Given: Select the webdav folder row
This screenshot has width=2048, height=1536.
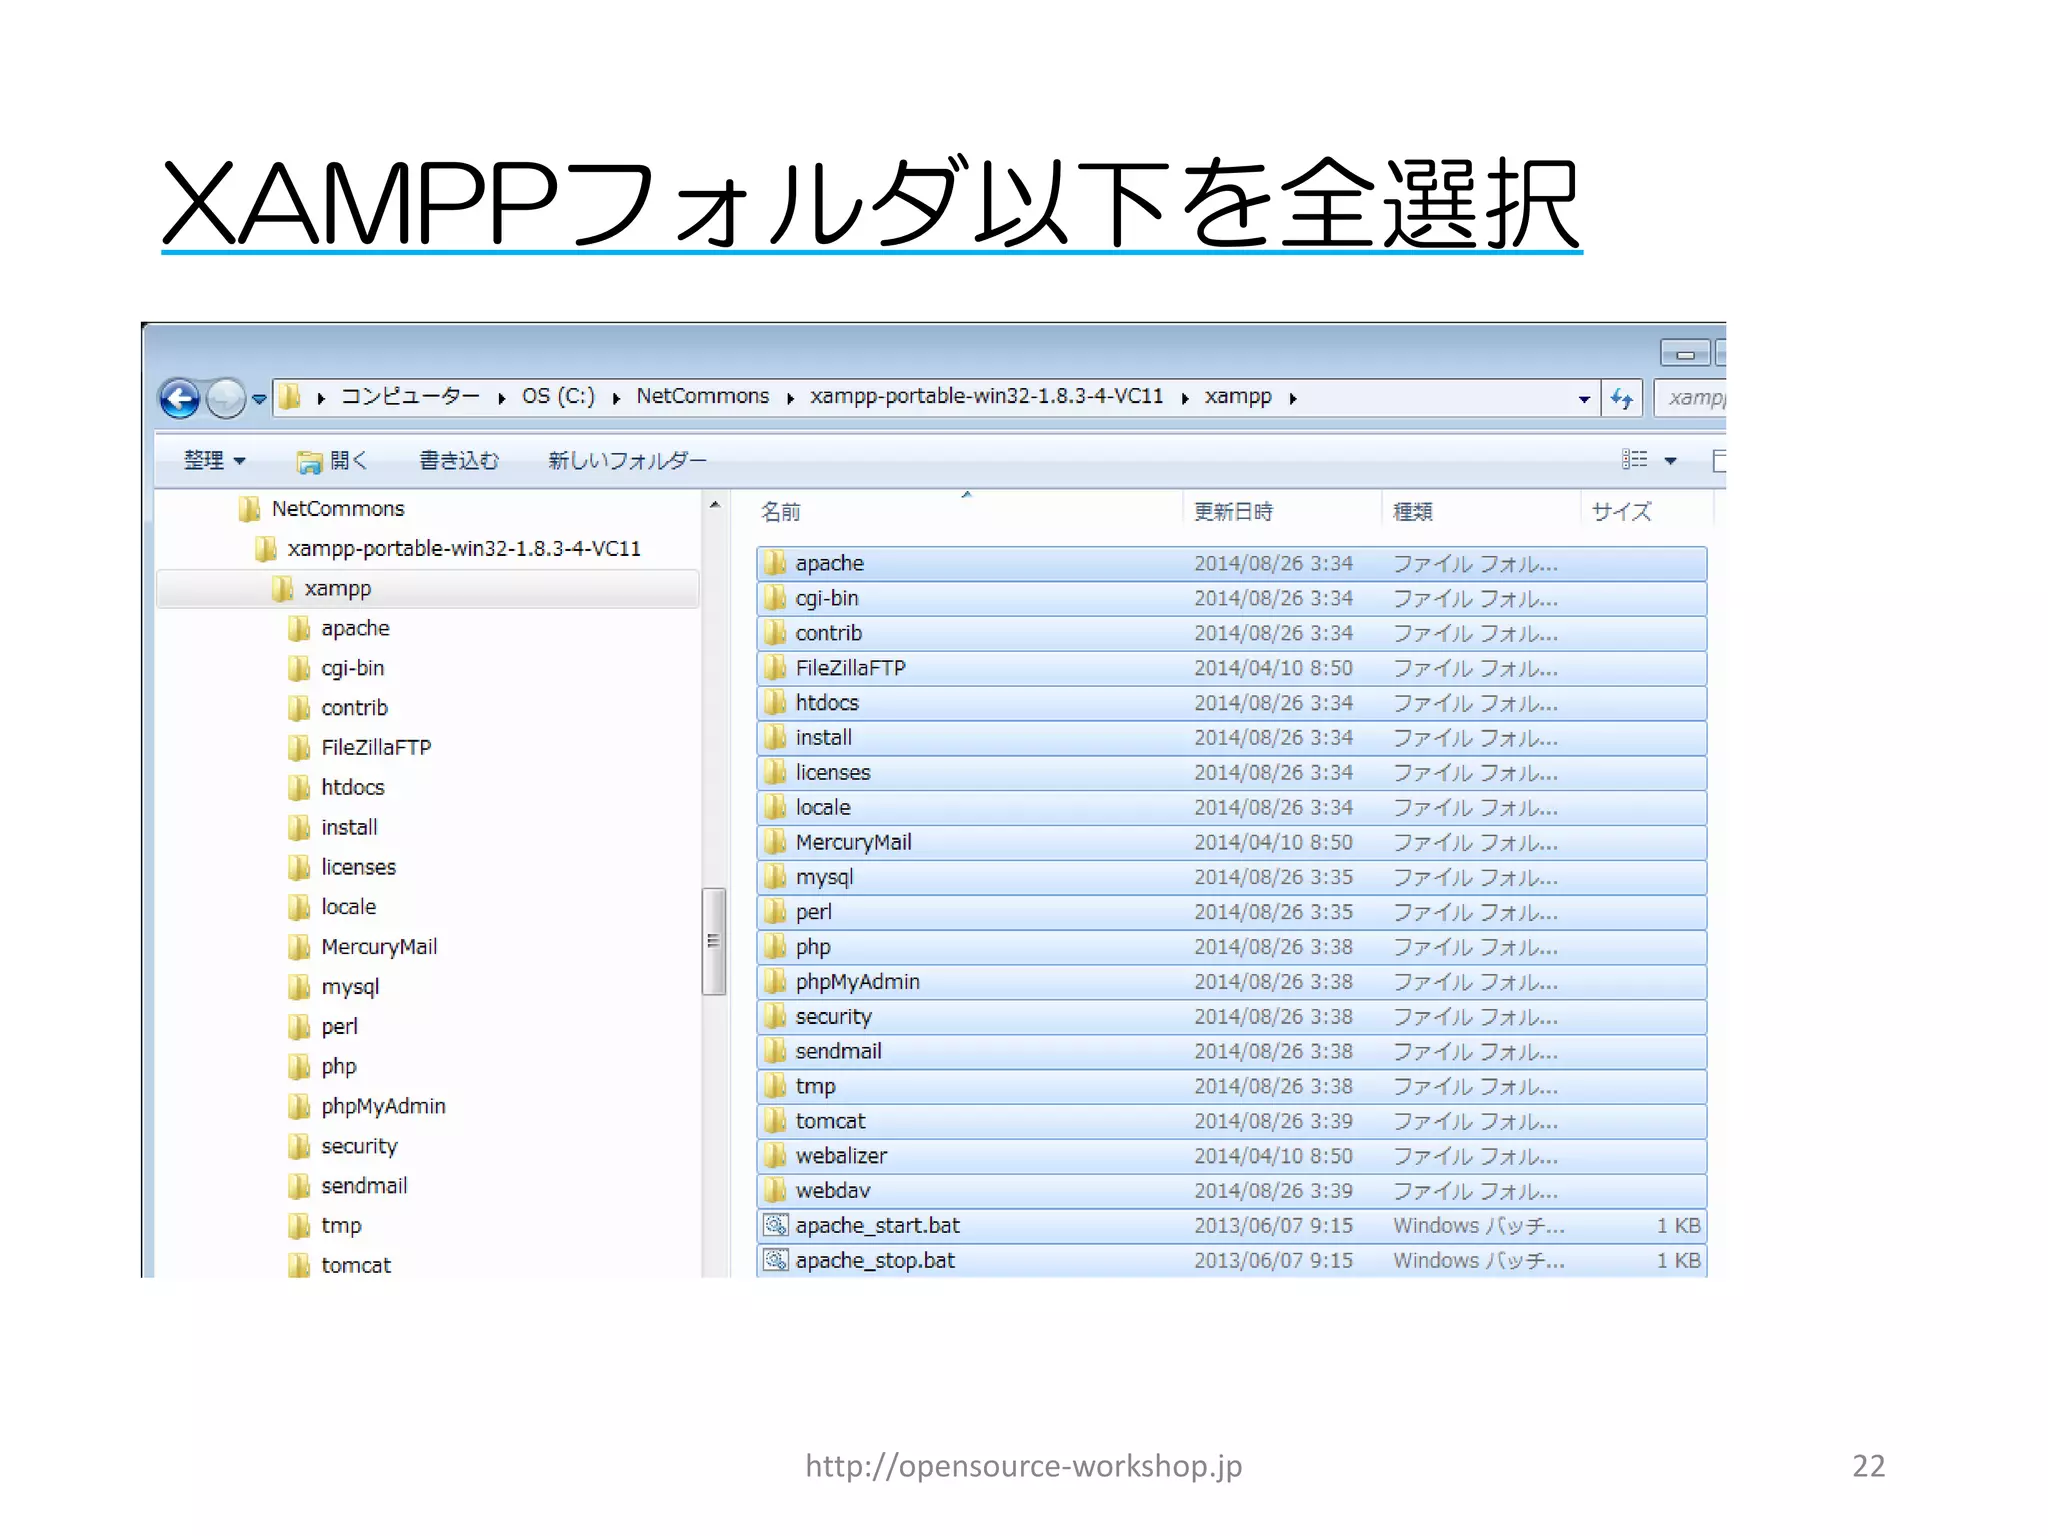Looking at the screenshot, I should click(1231, 1191).
